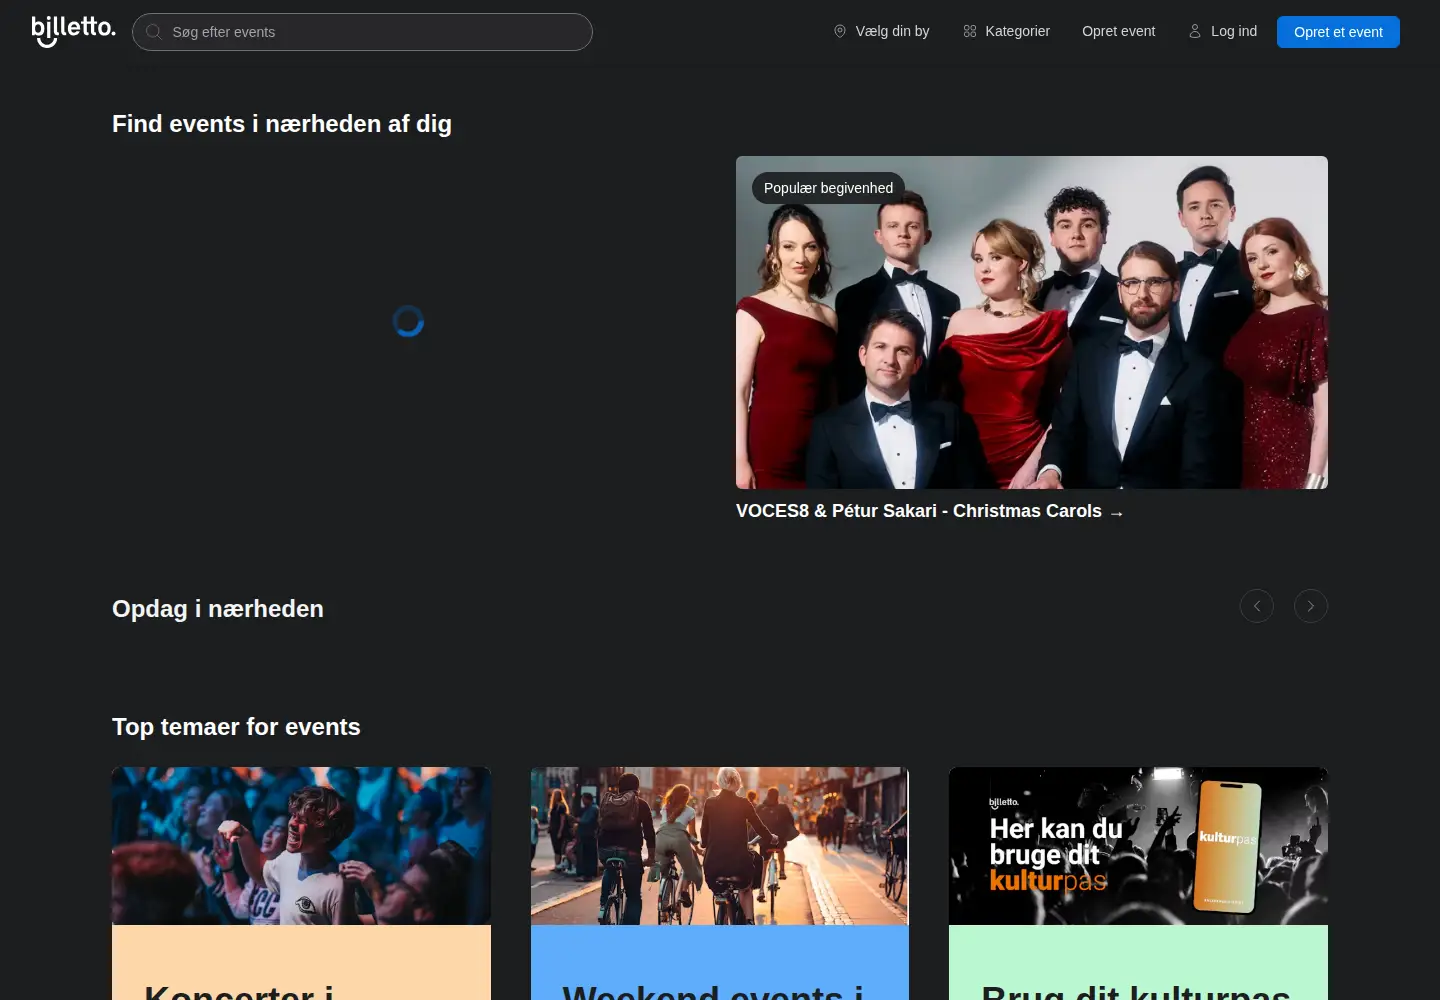The width and height of the screenshot is (1440, 1000).
Task: Click the 'Opret event' nav link
Action: 1118,32
